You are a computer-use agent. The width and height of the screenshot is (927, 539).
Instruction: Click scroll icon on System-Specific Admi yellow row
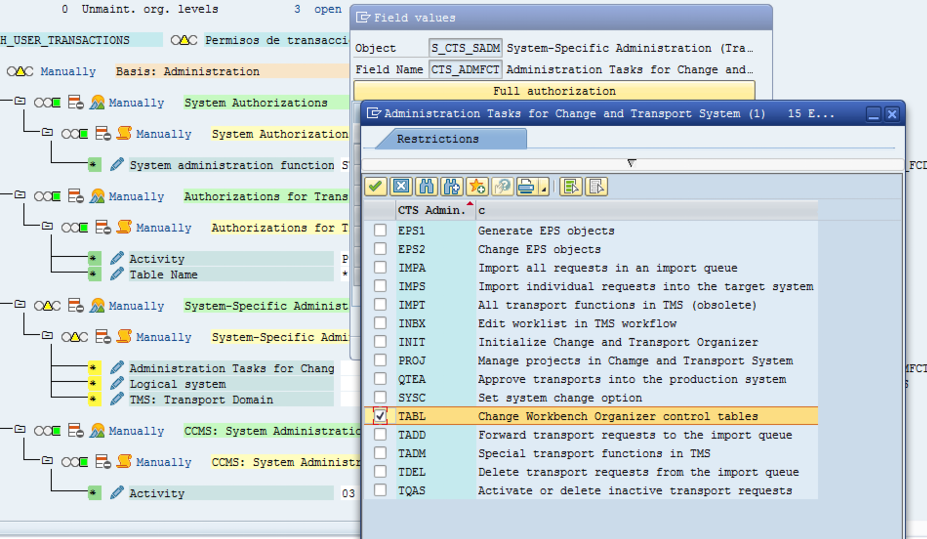[124, 337]
